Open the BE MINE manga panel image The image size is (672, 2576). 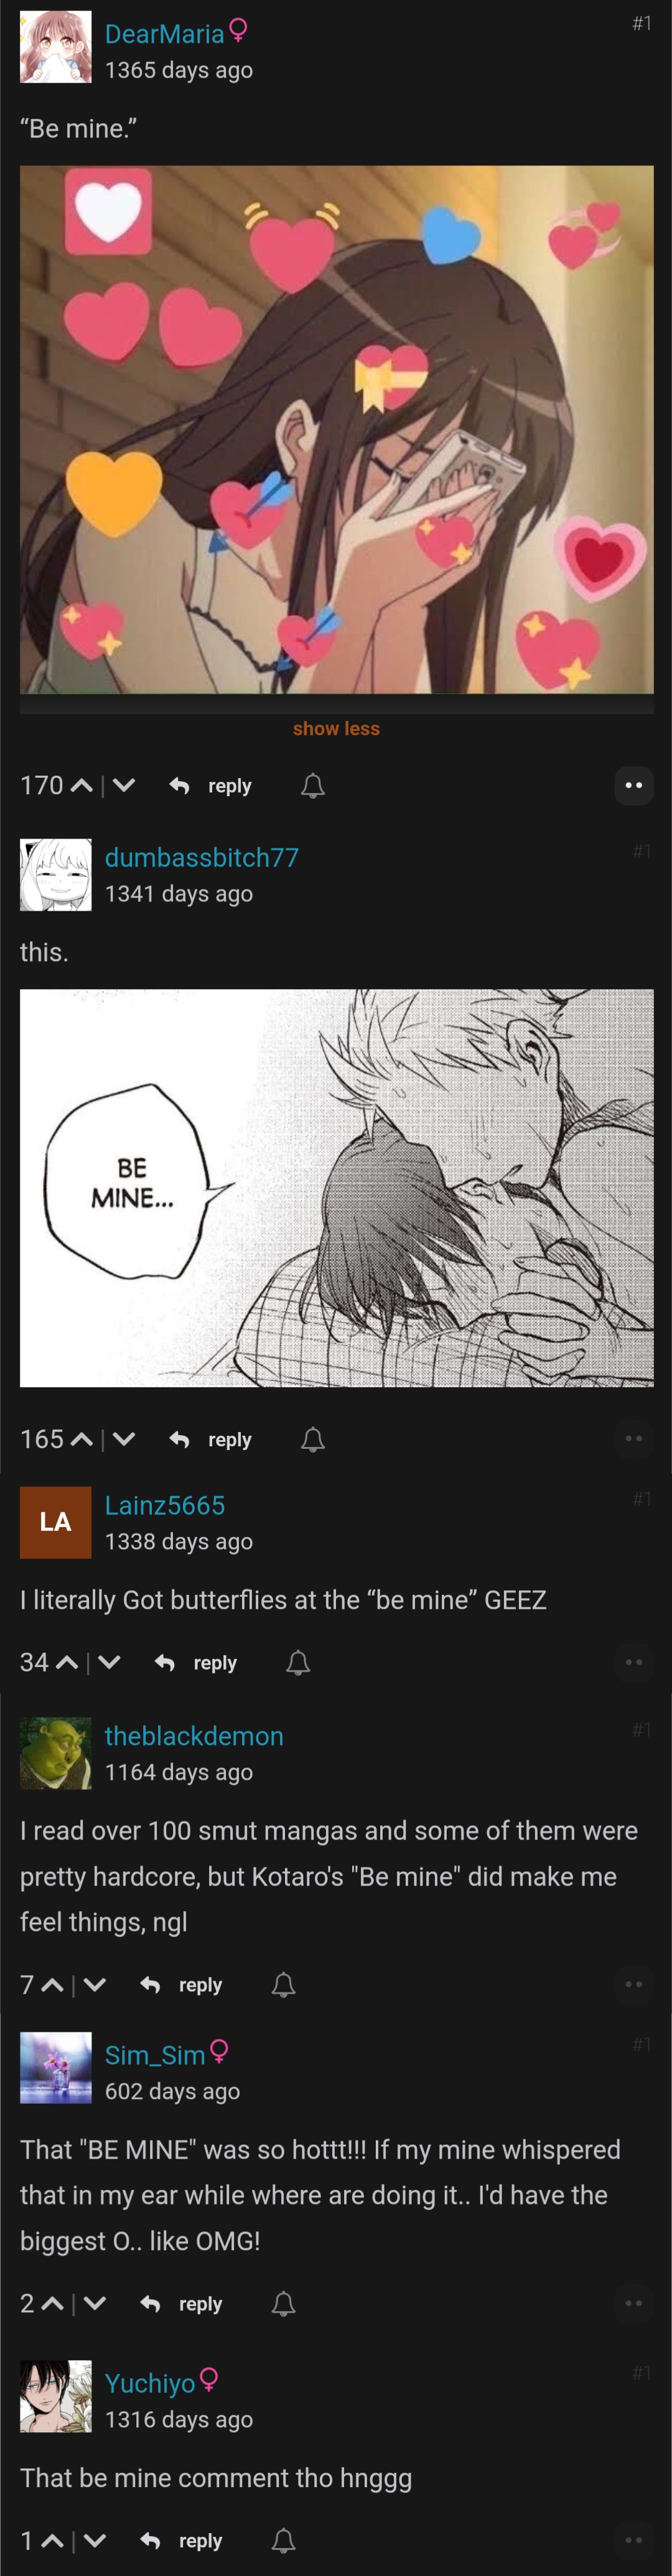(x=336, y=1188)
